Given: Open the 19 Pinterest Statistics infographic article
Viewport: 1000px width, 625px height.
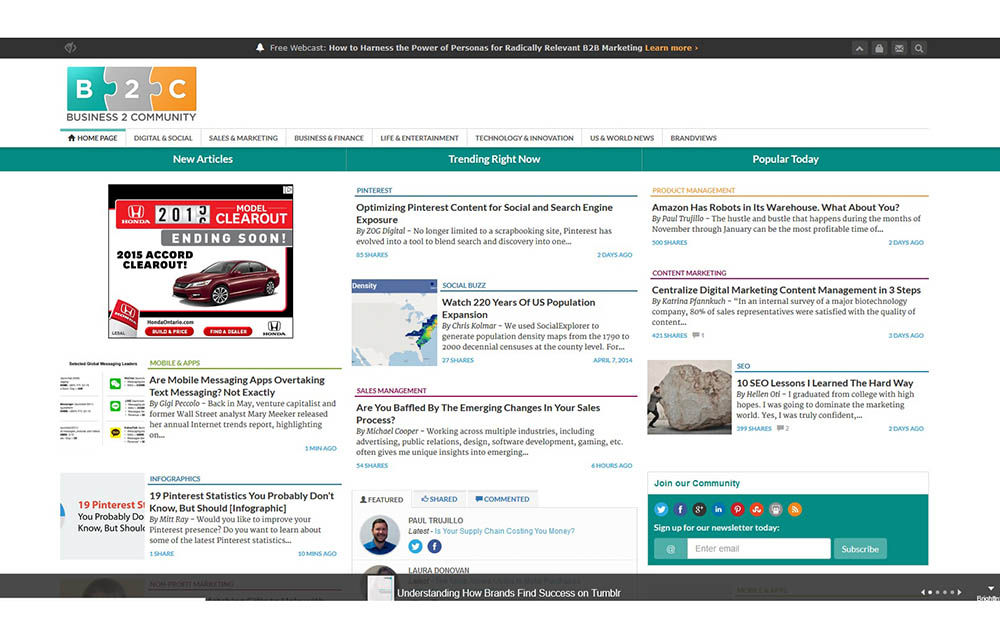Looking at the screenshot, I should click(242, 502).
